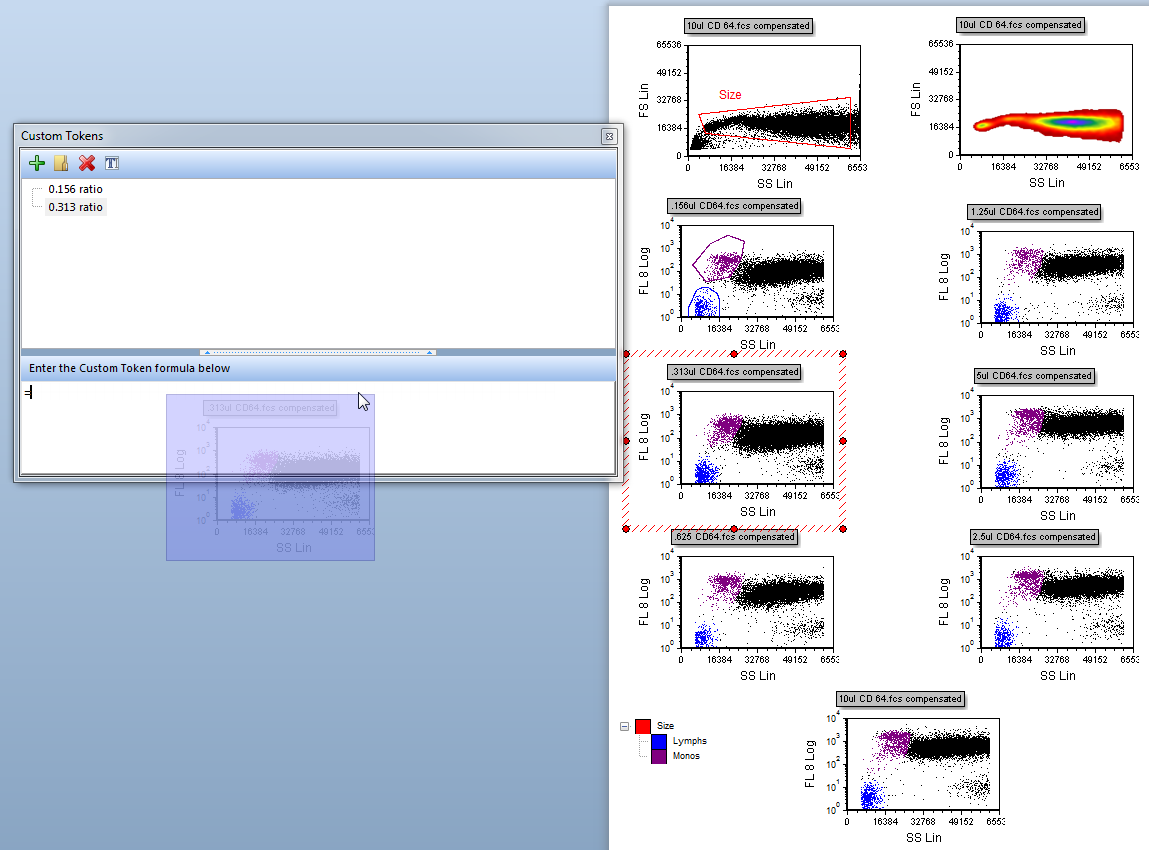Click the text T icon in token toolbar

[x=112, y=163]
